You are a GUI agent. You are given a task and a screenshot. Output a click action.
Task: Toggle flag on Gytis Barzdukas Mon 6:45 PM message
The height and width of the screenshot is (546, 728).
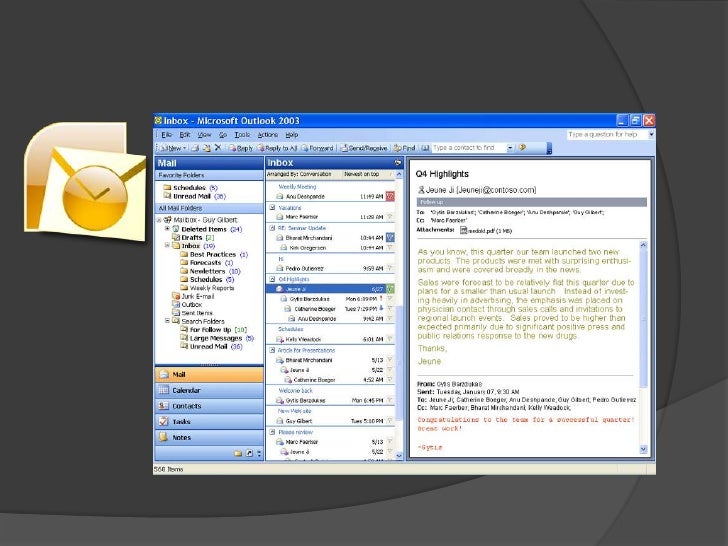(390, 400)
